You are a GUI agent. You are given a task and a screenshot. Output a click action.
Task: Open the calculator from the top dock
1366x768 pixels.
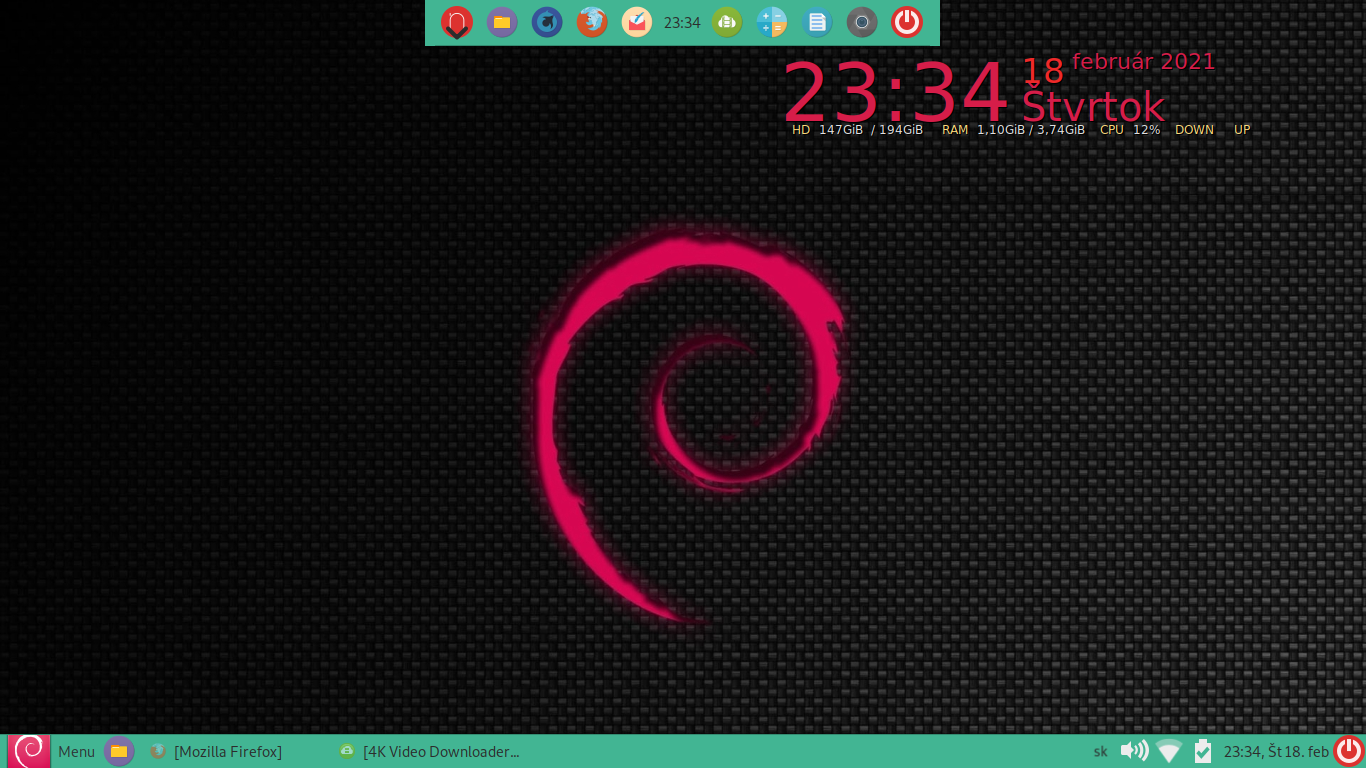point(772,22)
